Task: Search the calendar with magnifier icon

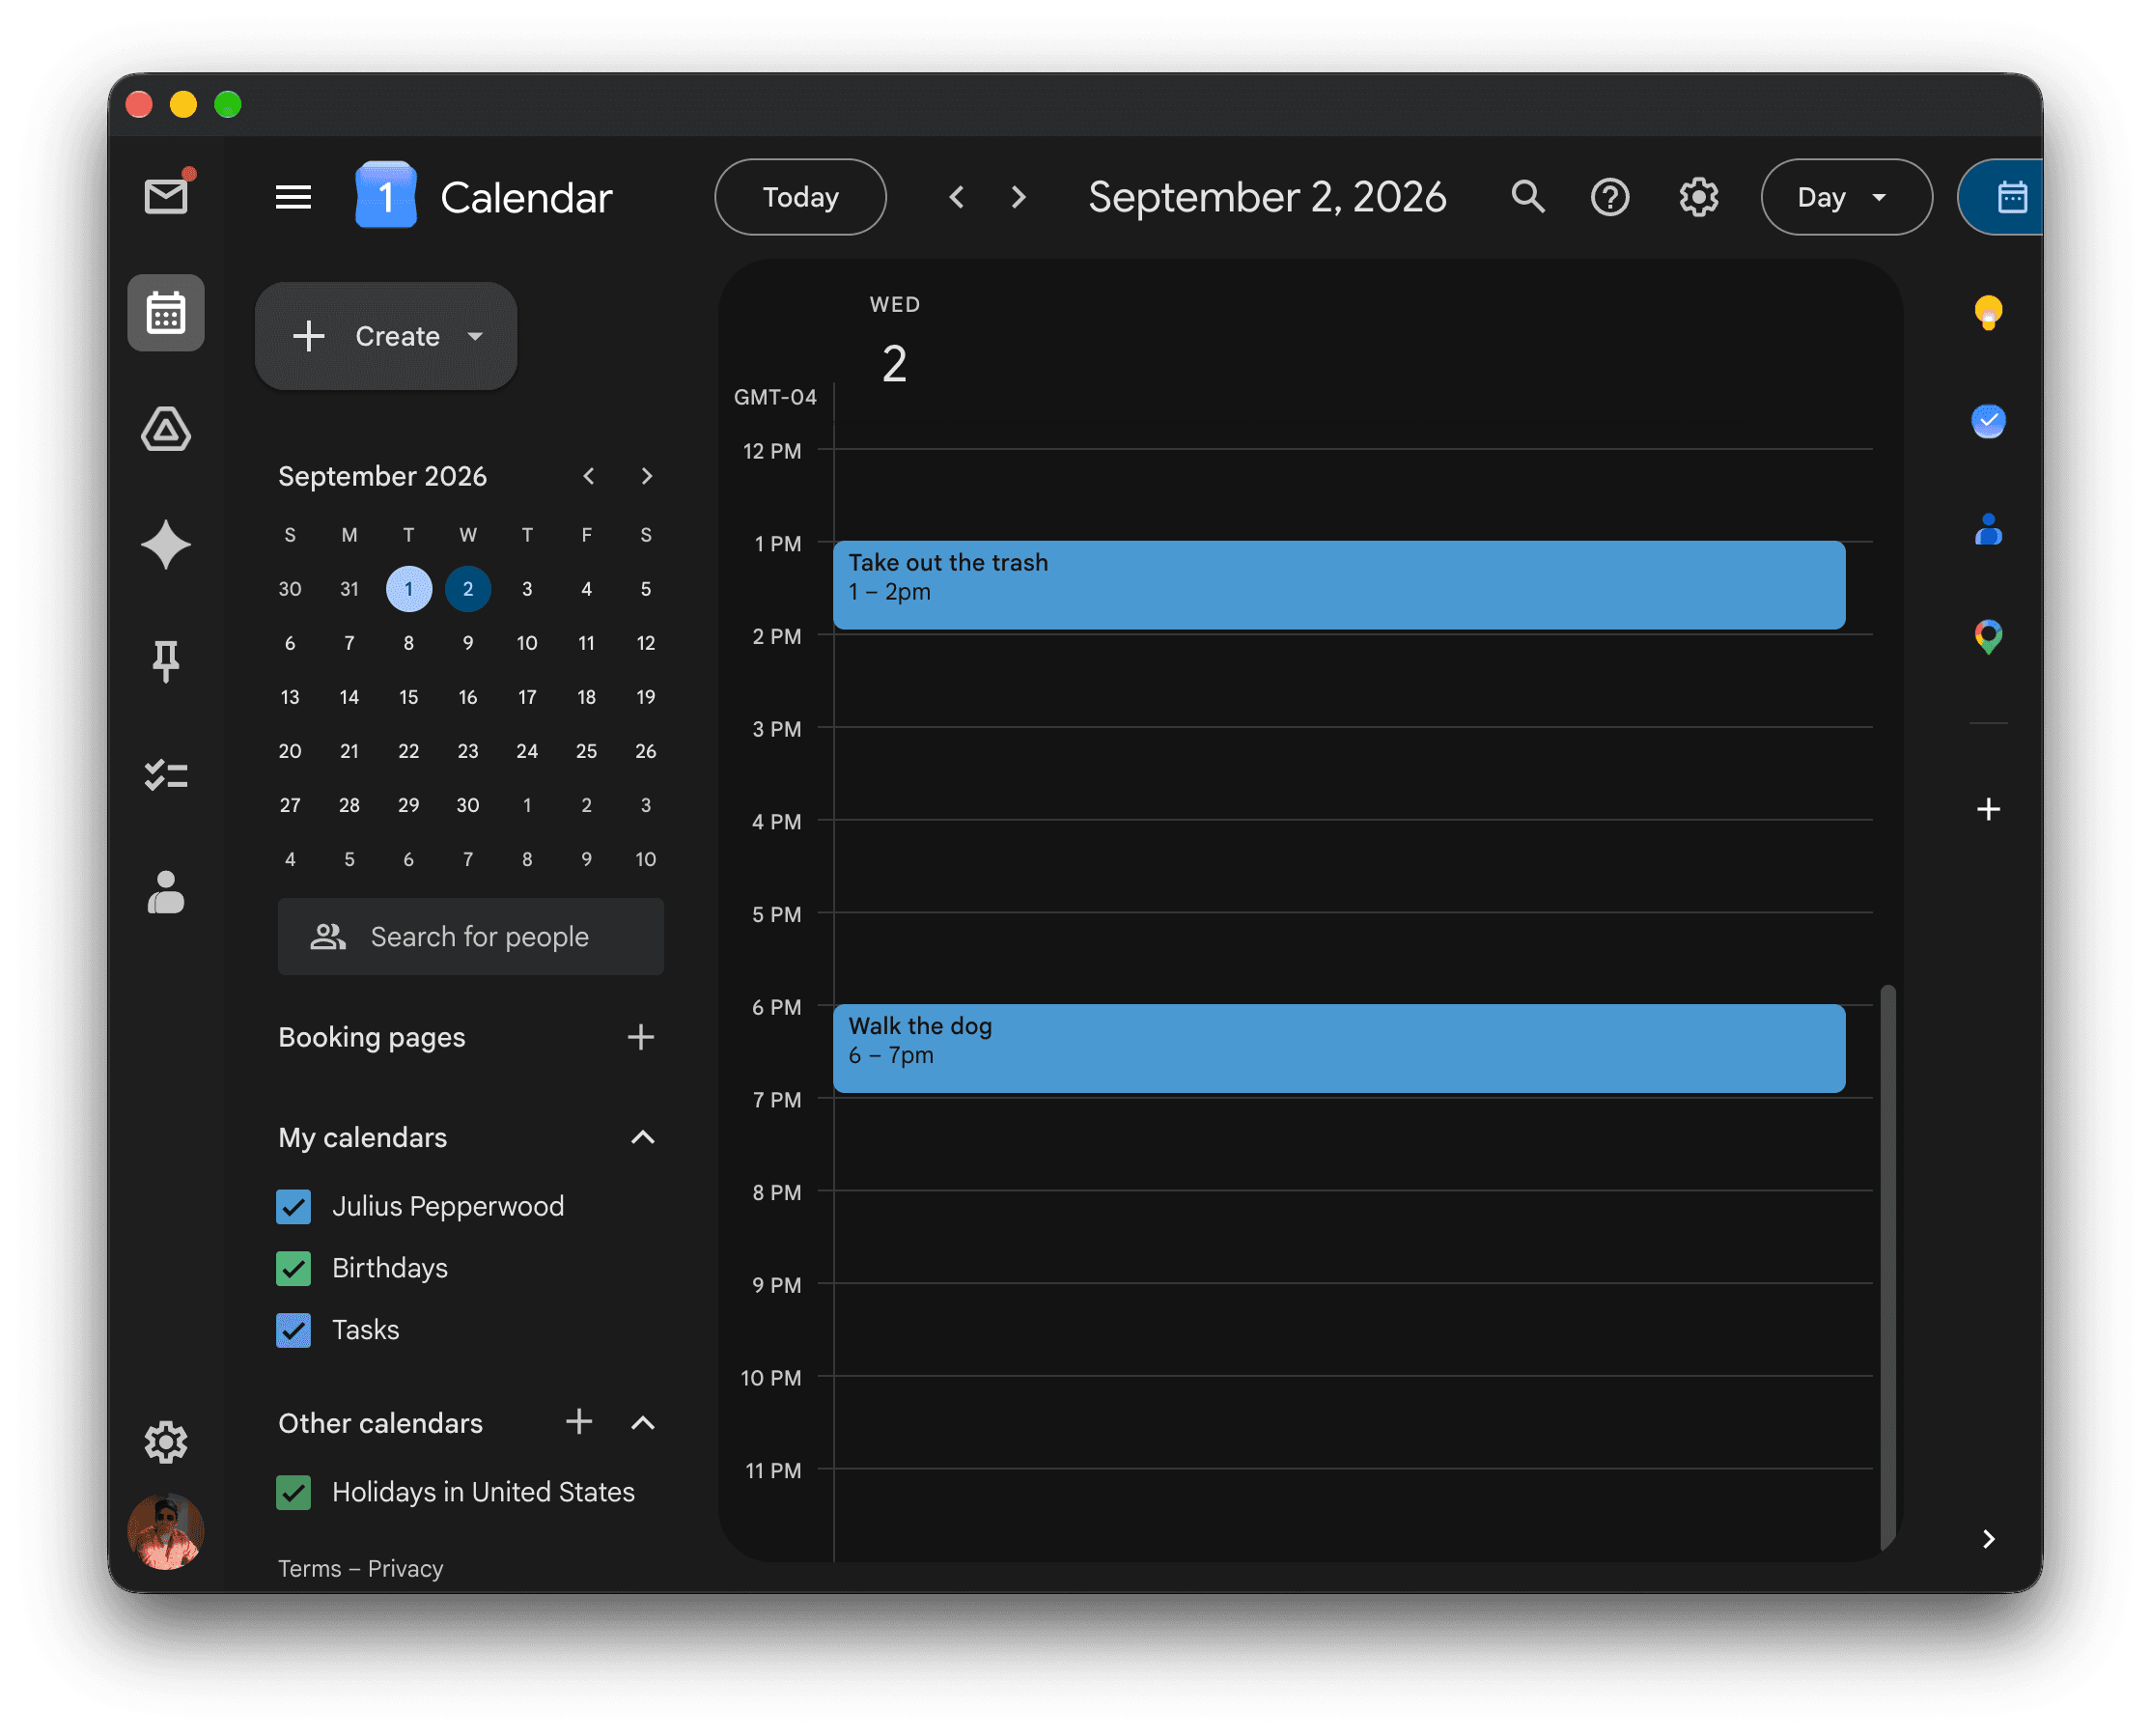Action: [x=1528, y=197]
